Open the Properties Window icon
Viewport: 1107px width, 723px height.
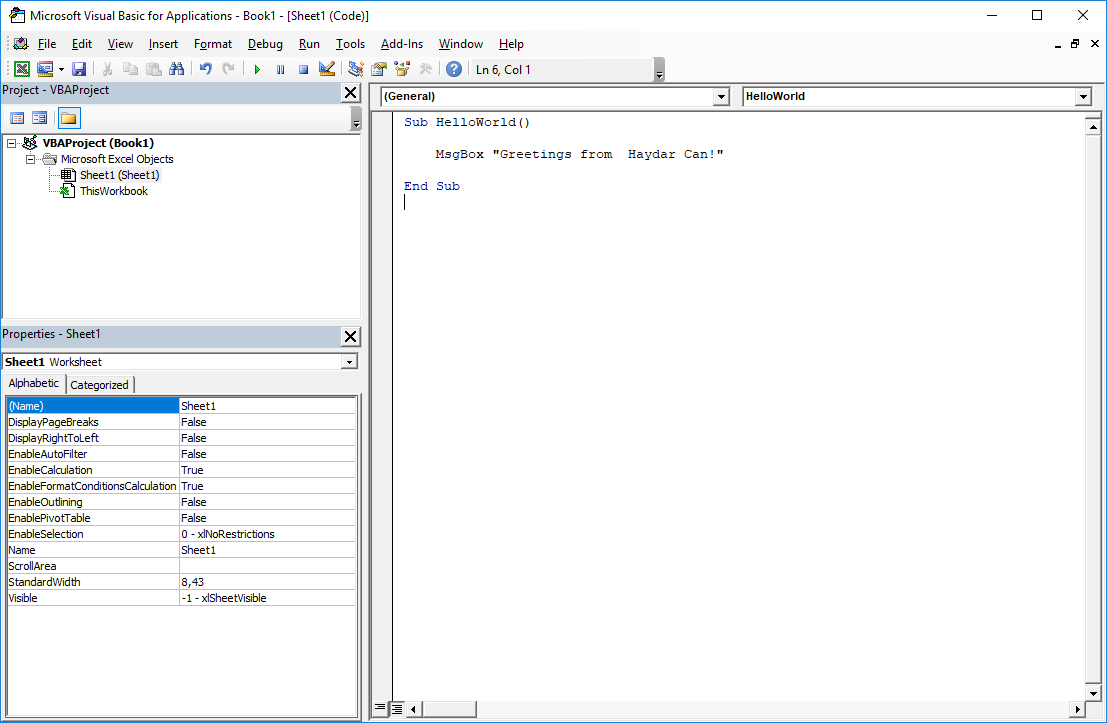(379, 69)
